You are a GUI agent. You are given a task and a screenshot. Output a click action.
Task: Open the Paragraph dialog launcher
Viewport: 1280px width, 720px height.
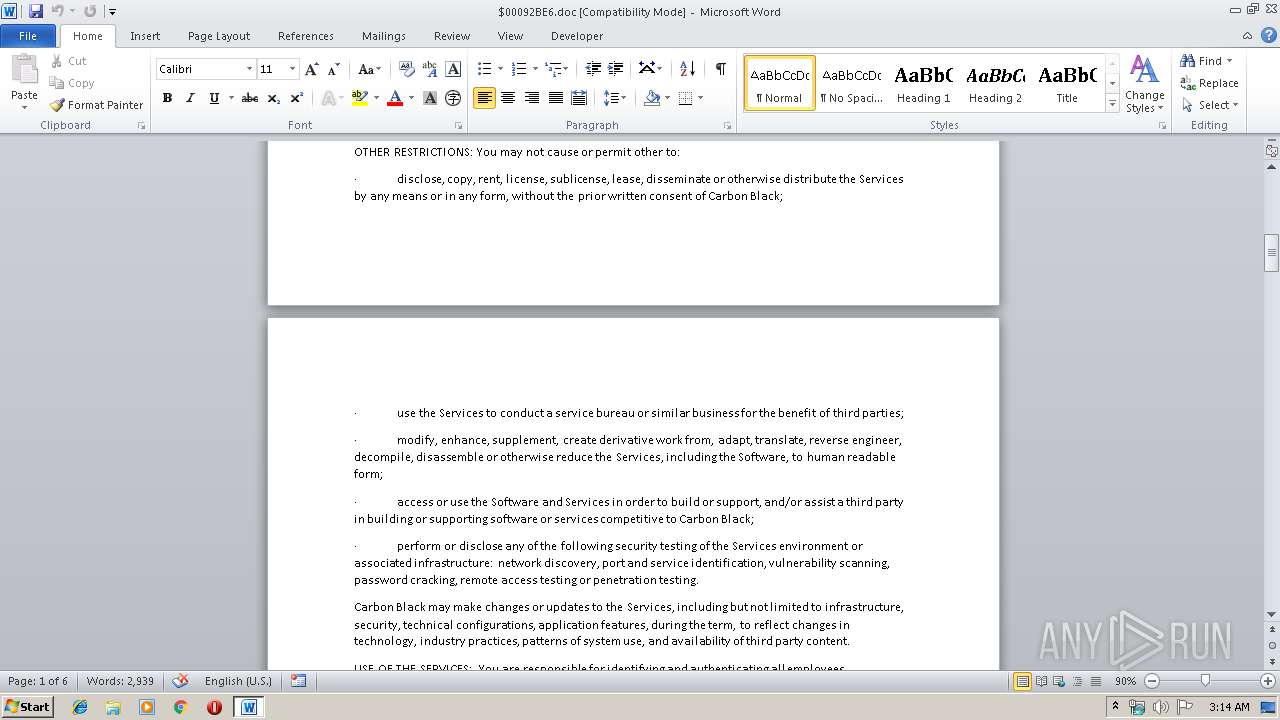[727, 126]
